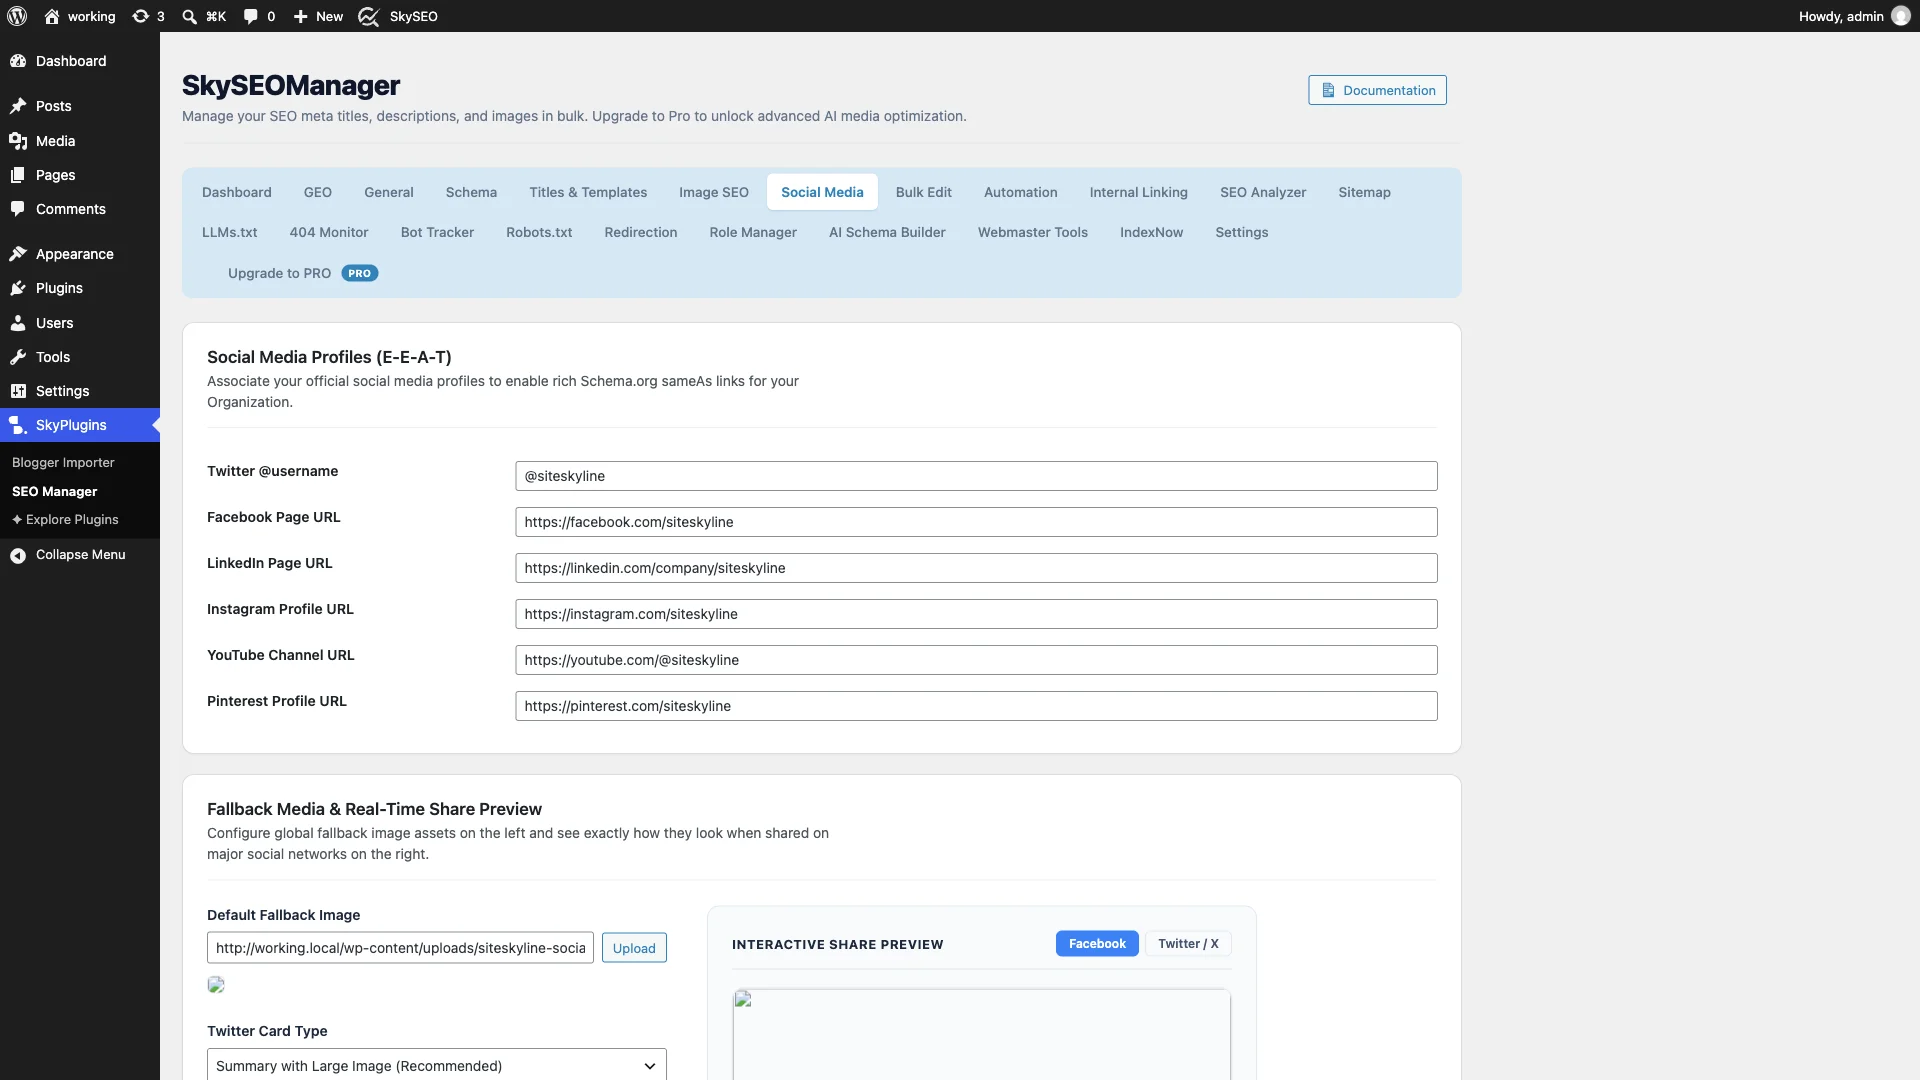Show the Facebook share preview
Image resolution: width=1920 pixels, height=1080 pixels.
coord(1097,944)
